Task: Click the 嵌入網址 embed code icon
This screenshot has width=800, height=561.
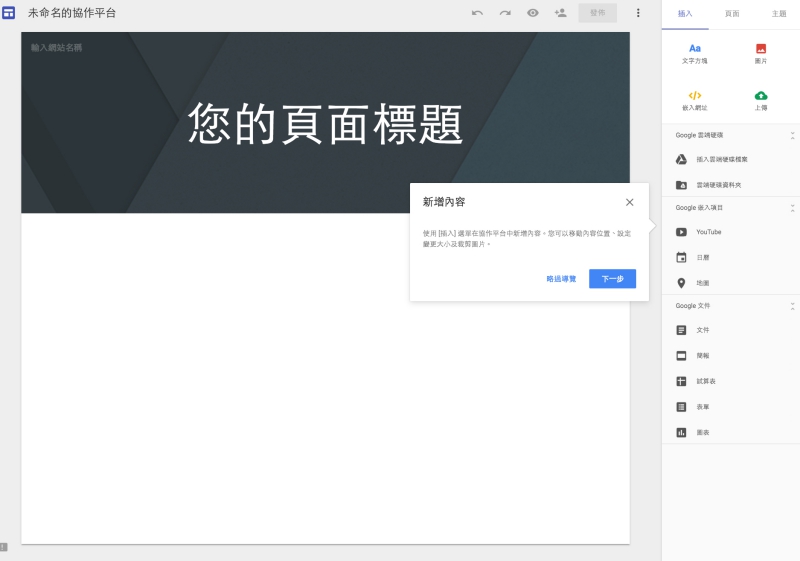Action: pyautogui.click(x=695, y=100)
